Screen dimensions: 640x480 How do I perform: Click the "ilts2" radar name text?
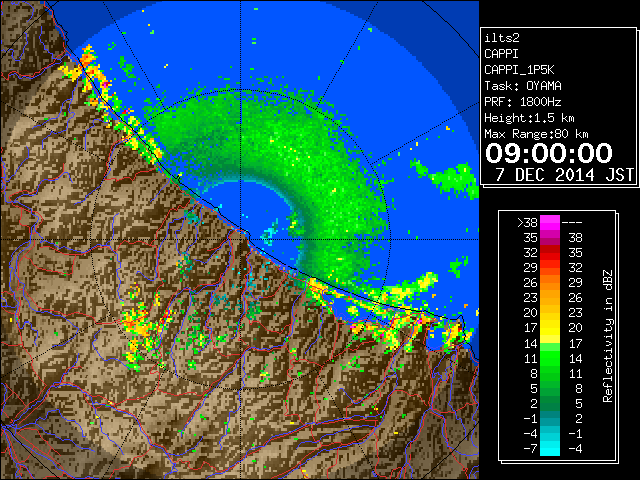[502, 38]
